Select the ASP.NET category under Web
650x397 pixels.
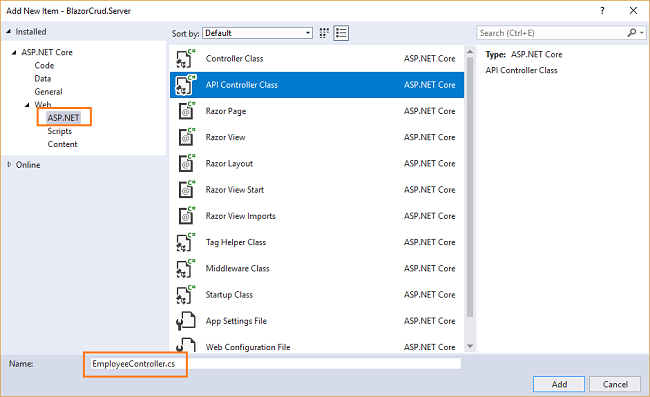63,118
